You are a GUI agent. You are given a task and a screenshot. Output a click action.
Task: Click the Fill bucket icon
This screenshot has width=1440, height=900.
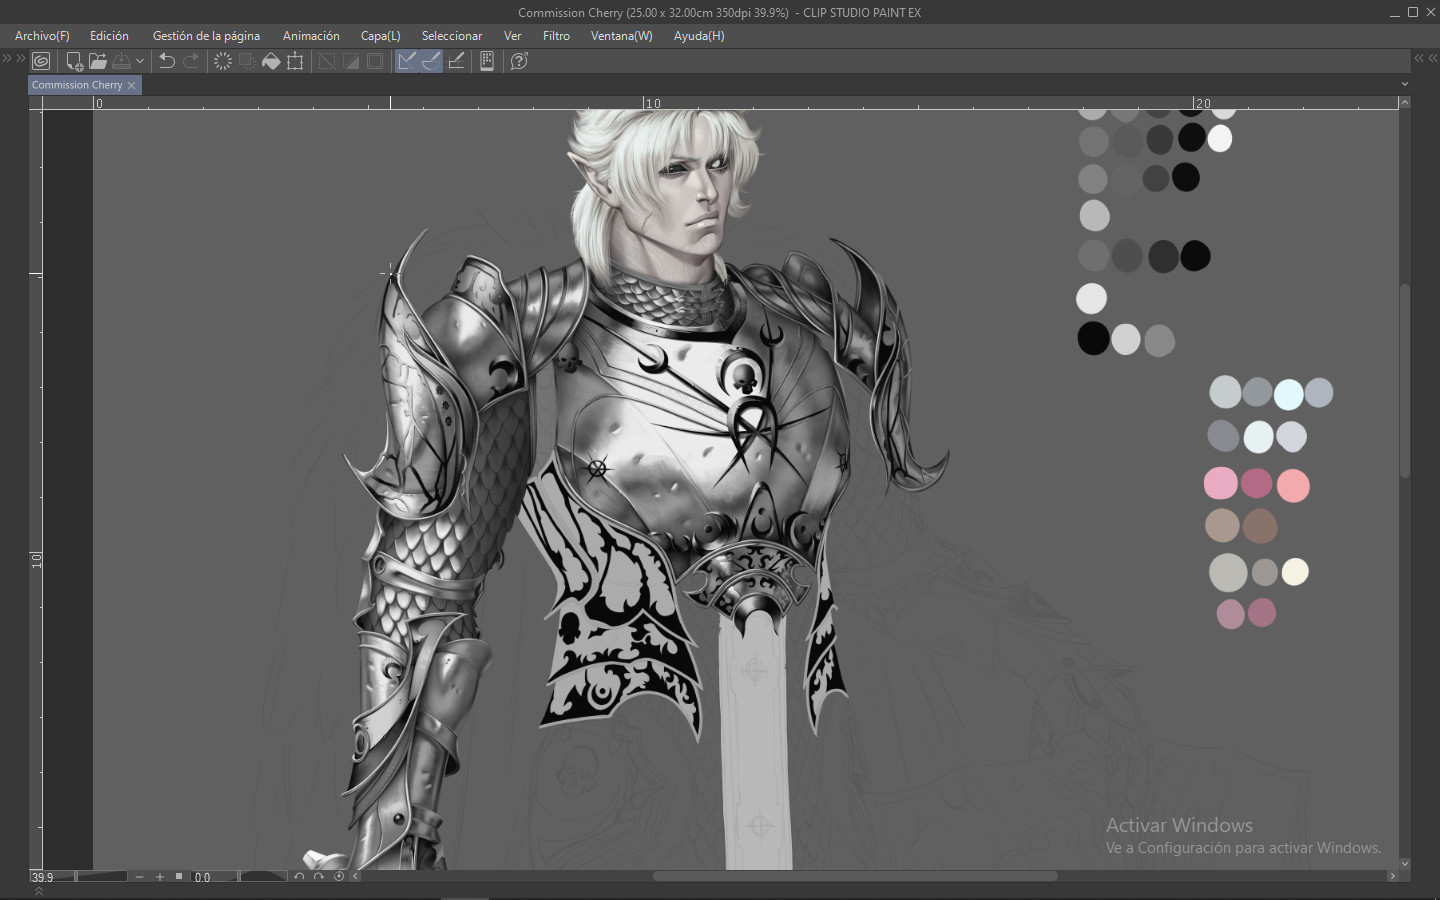tap(271, 61)
